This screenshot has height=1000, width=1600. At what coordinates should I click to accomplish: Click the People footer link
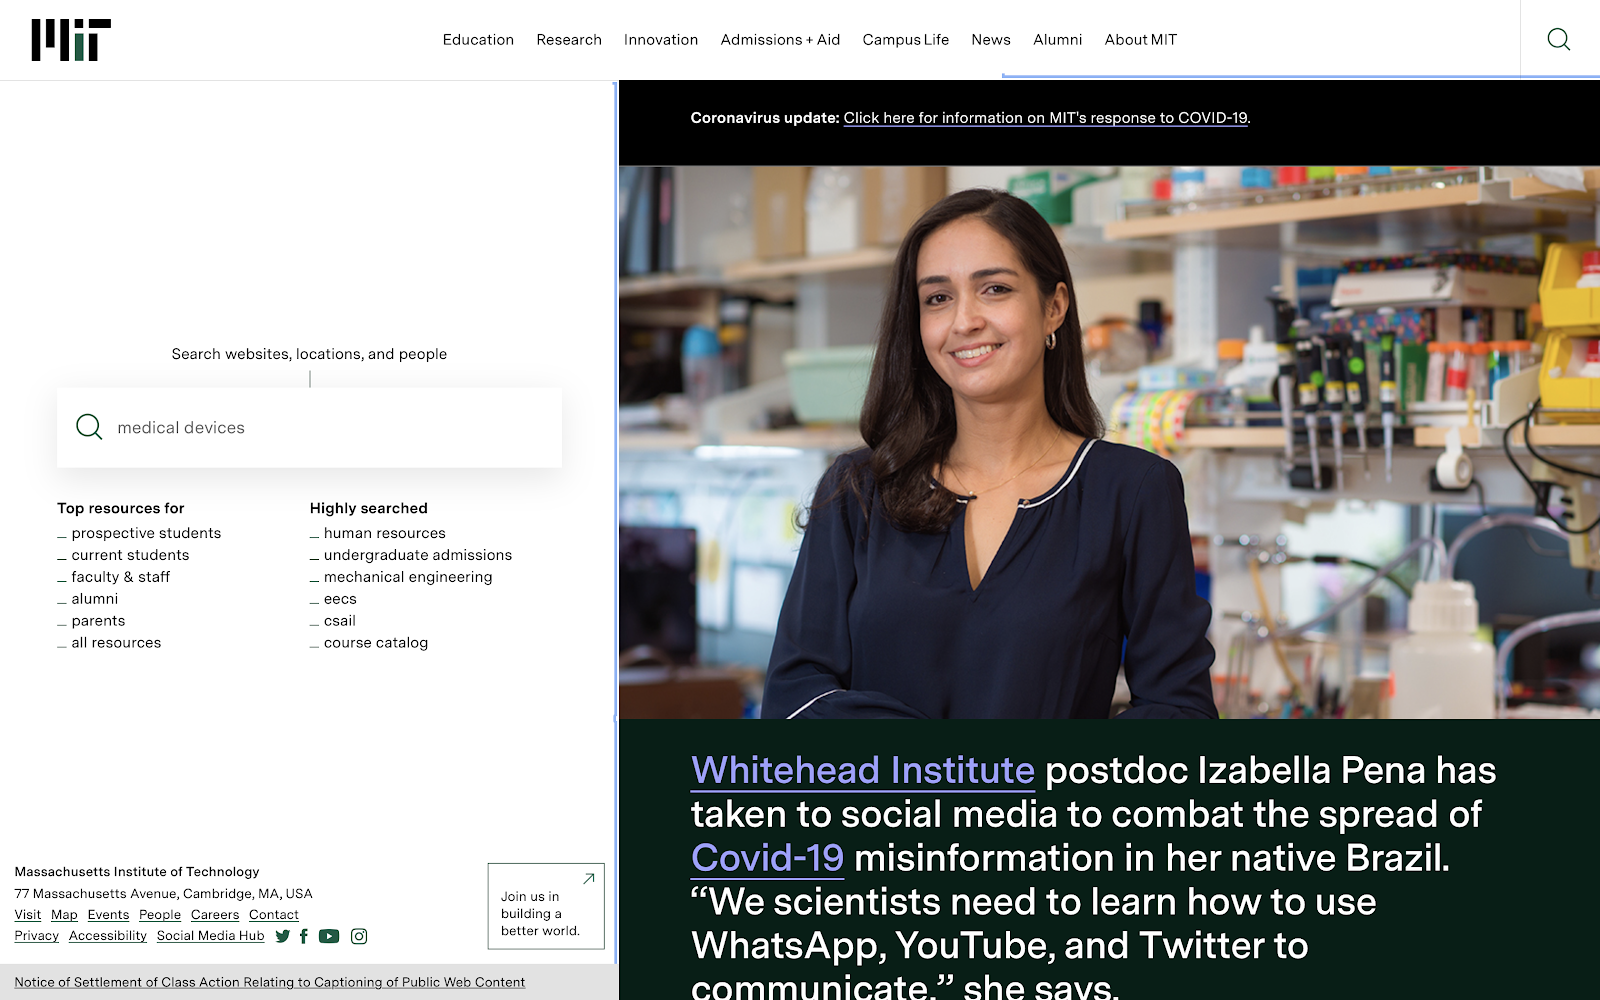[160, 915]
